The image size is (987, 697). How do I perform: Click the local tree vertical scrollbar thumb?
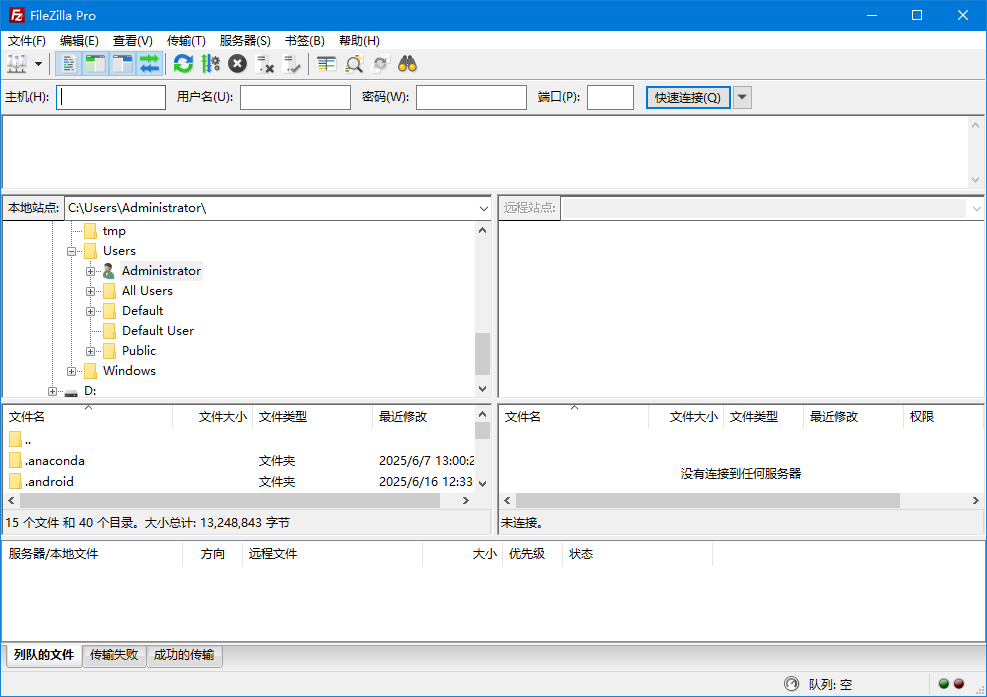[482, 354]
